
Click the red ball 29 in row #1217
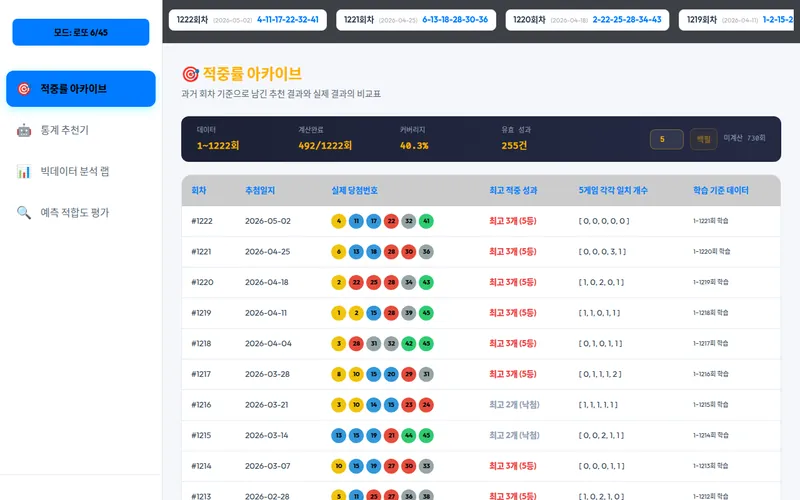click(409, 374)
